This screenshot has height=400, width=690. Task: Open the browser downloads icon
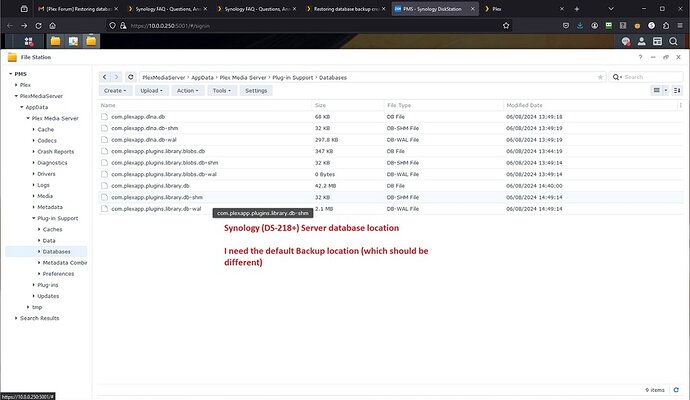(x=580, y=26)
